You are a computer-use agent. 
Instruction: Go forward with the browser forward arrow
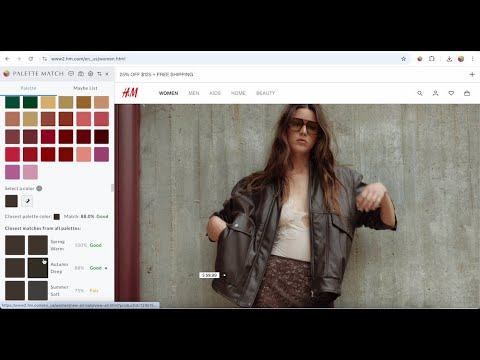(19, 59)
